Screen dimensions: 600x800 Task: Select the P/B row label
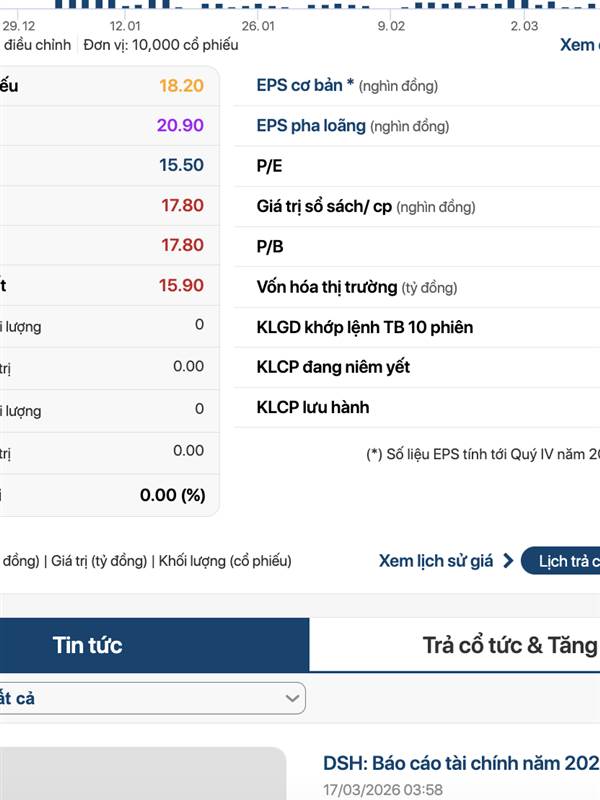point(269,246)
